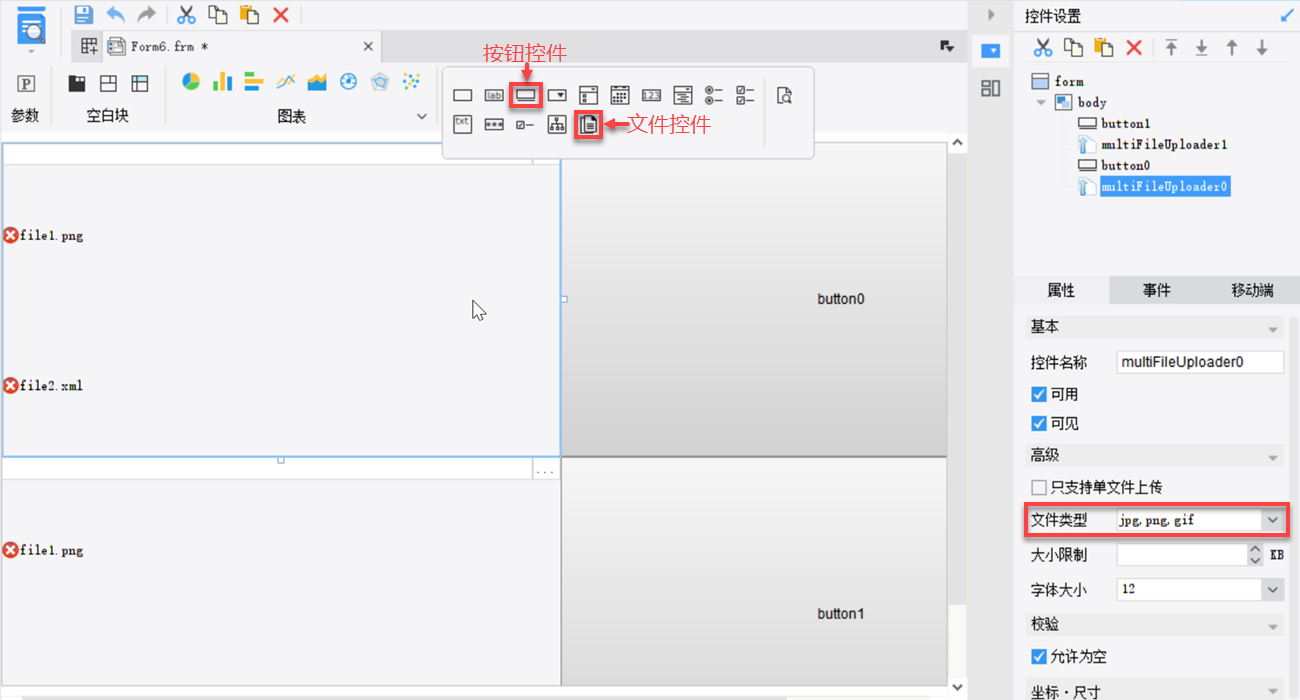Switch to the 属性 tab
This screenshot has width=1300, height=700.
[1061, 290]
